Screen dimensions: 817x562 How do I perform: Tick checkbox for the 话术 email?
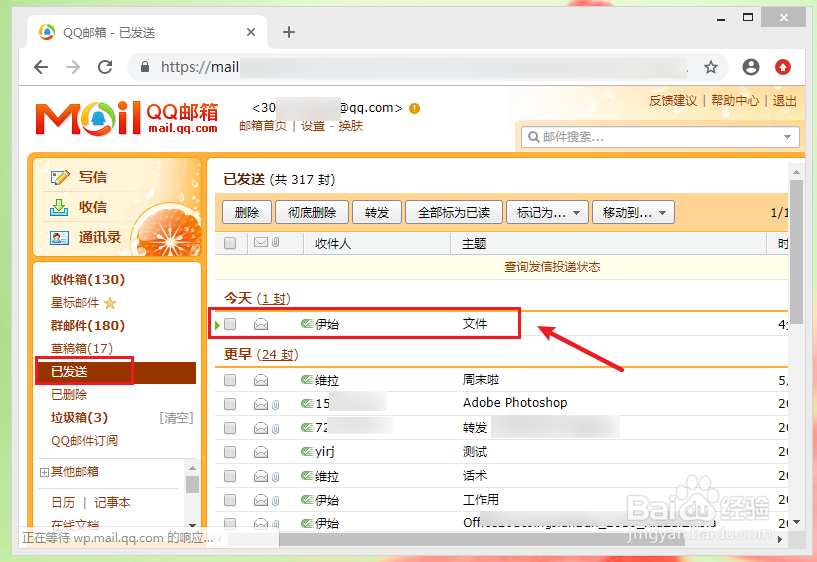point(230,476)
